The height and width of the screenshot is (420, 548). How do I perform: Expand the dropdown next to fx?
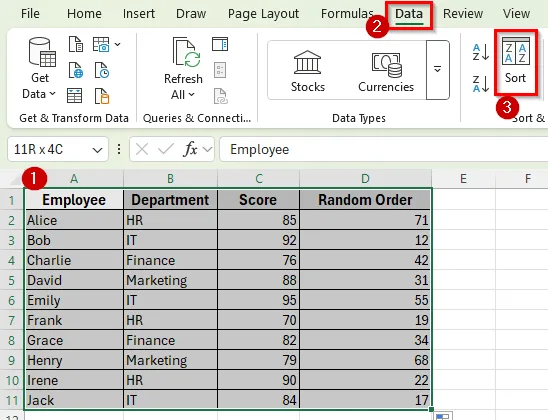(x=208, y=150)
